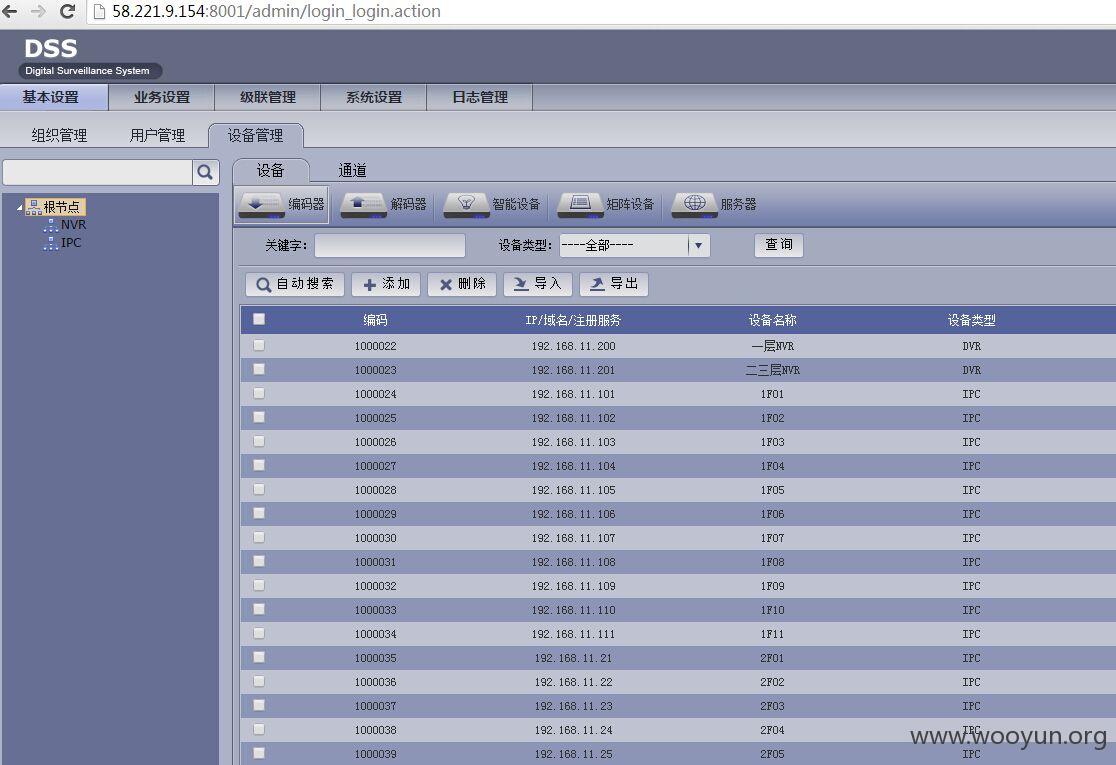
Task: Collapse the 根节点 tree expander triangle
Action: pos(19,208)
